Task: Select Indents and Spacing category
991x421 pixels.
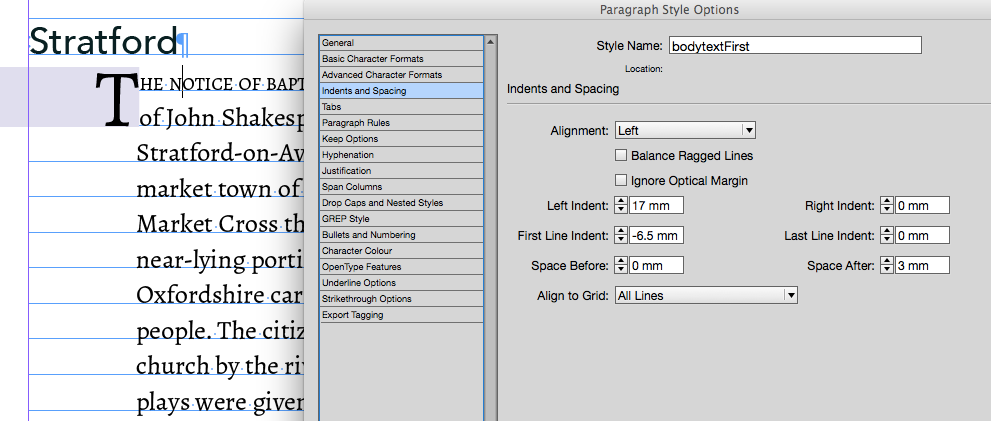Action: [x=402, y=91]
